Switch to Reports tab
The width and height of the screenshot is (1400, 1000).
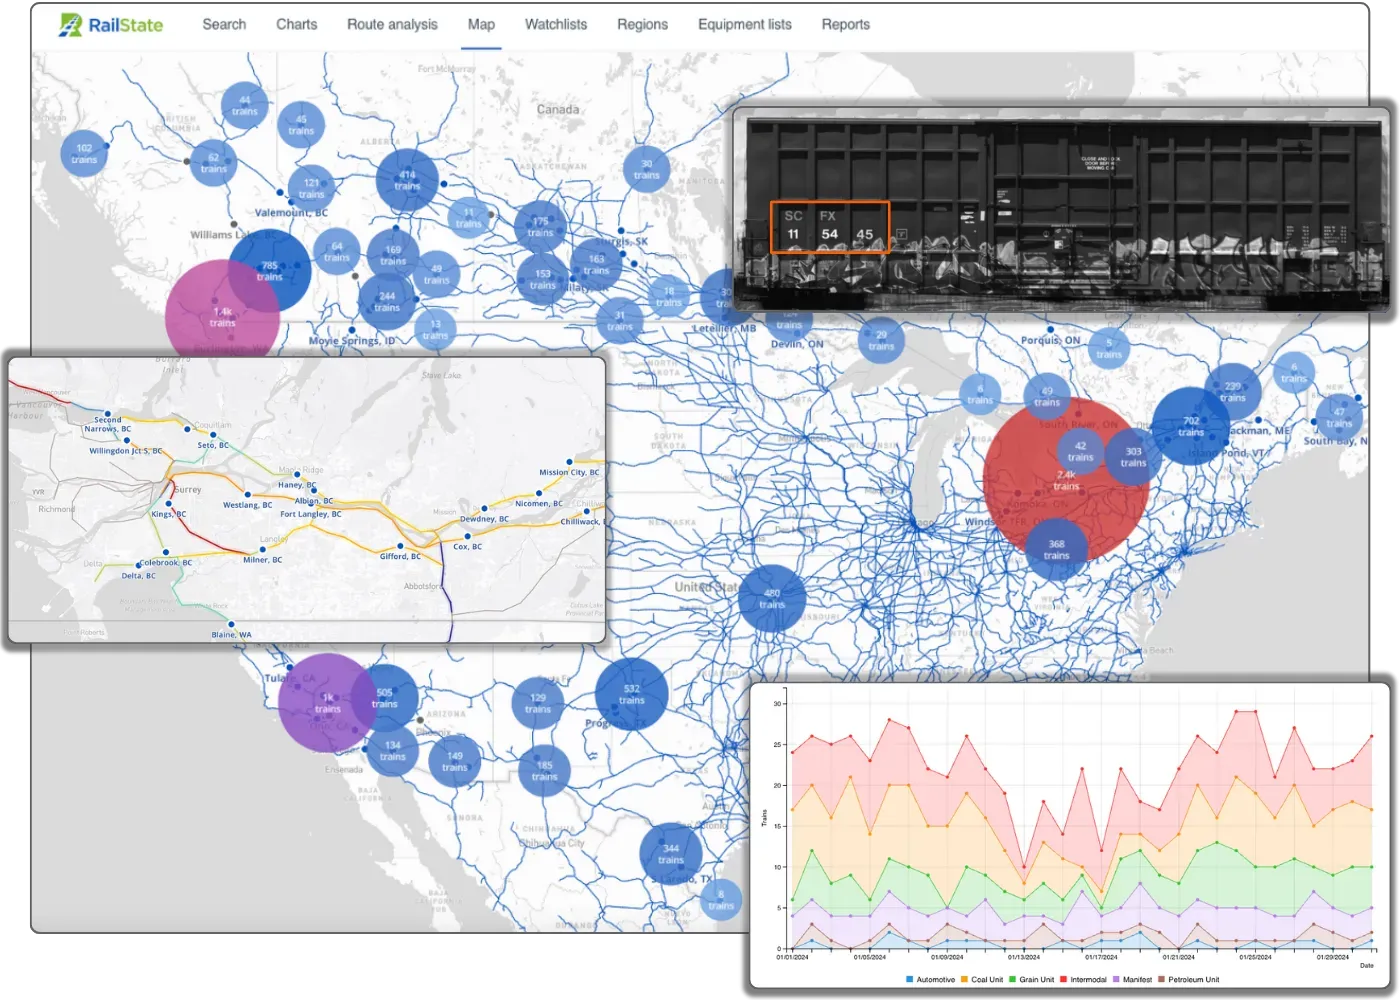tap(846, 24)
